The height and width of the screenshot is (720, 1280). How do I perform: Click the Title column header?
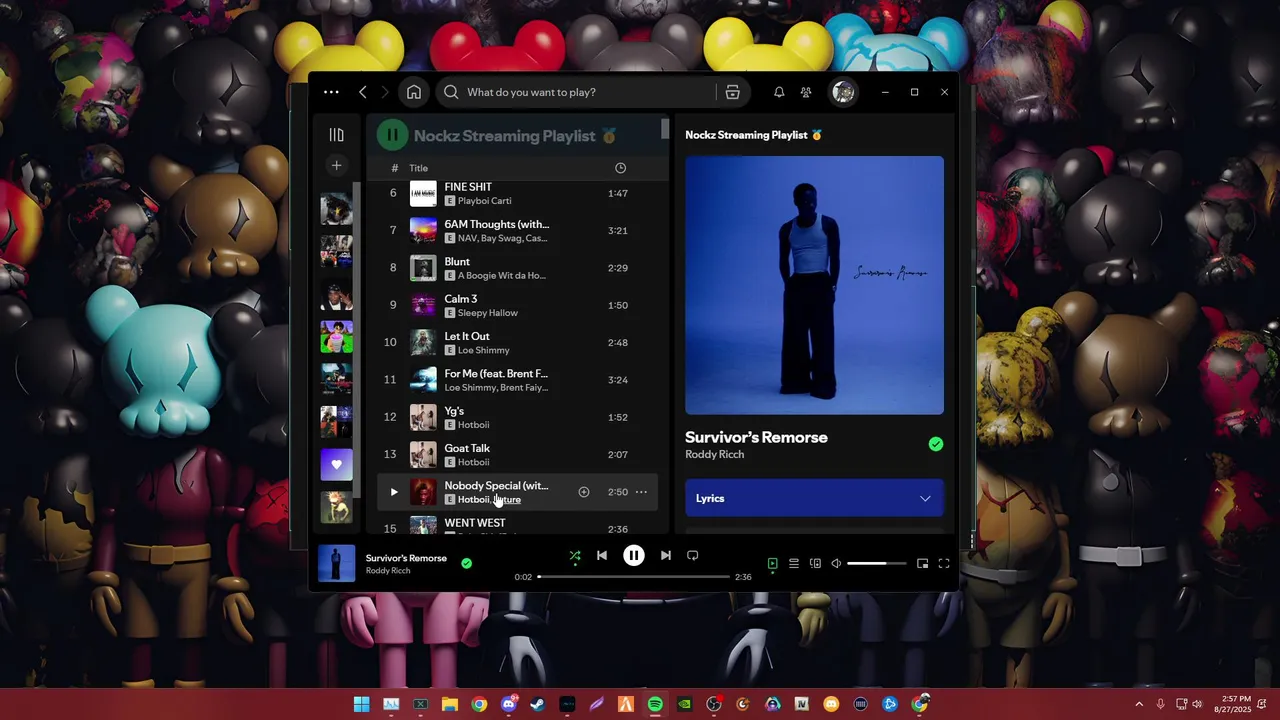tap(418, 168)
